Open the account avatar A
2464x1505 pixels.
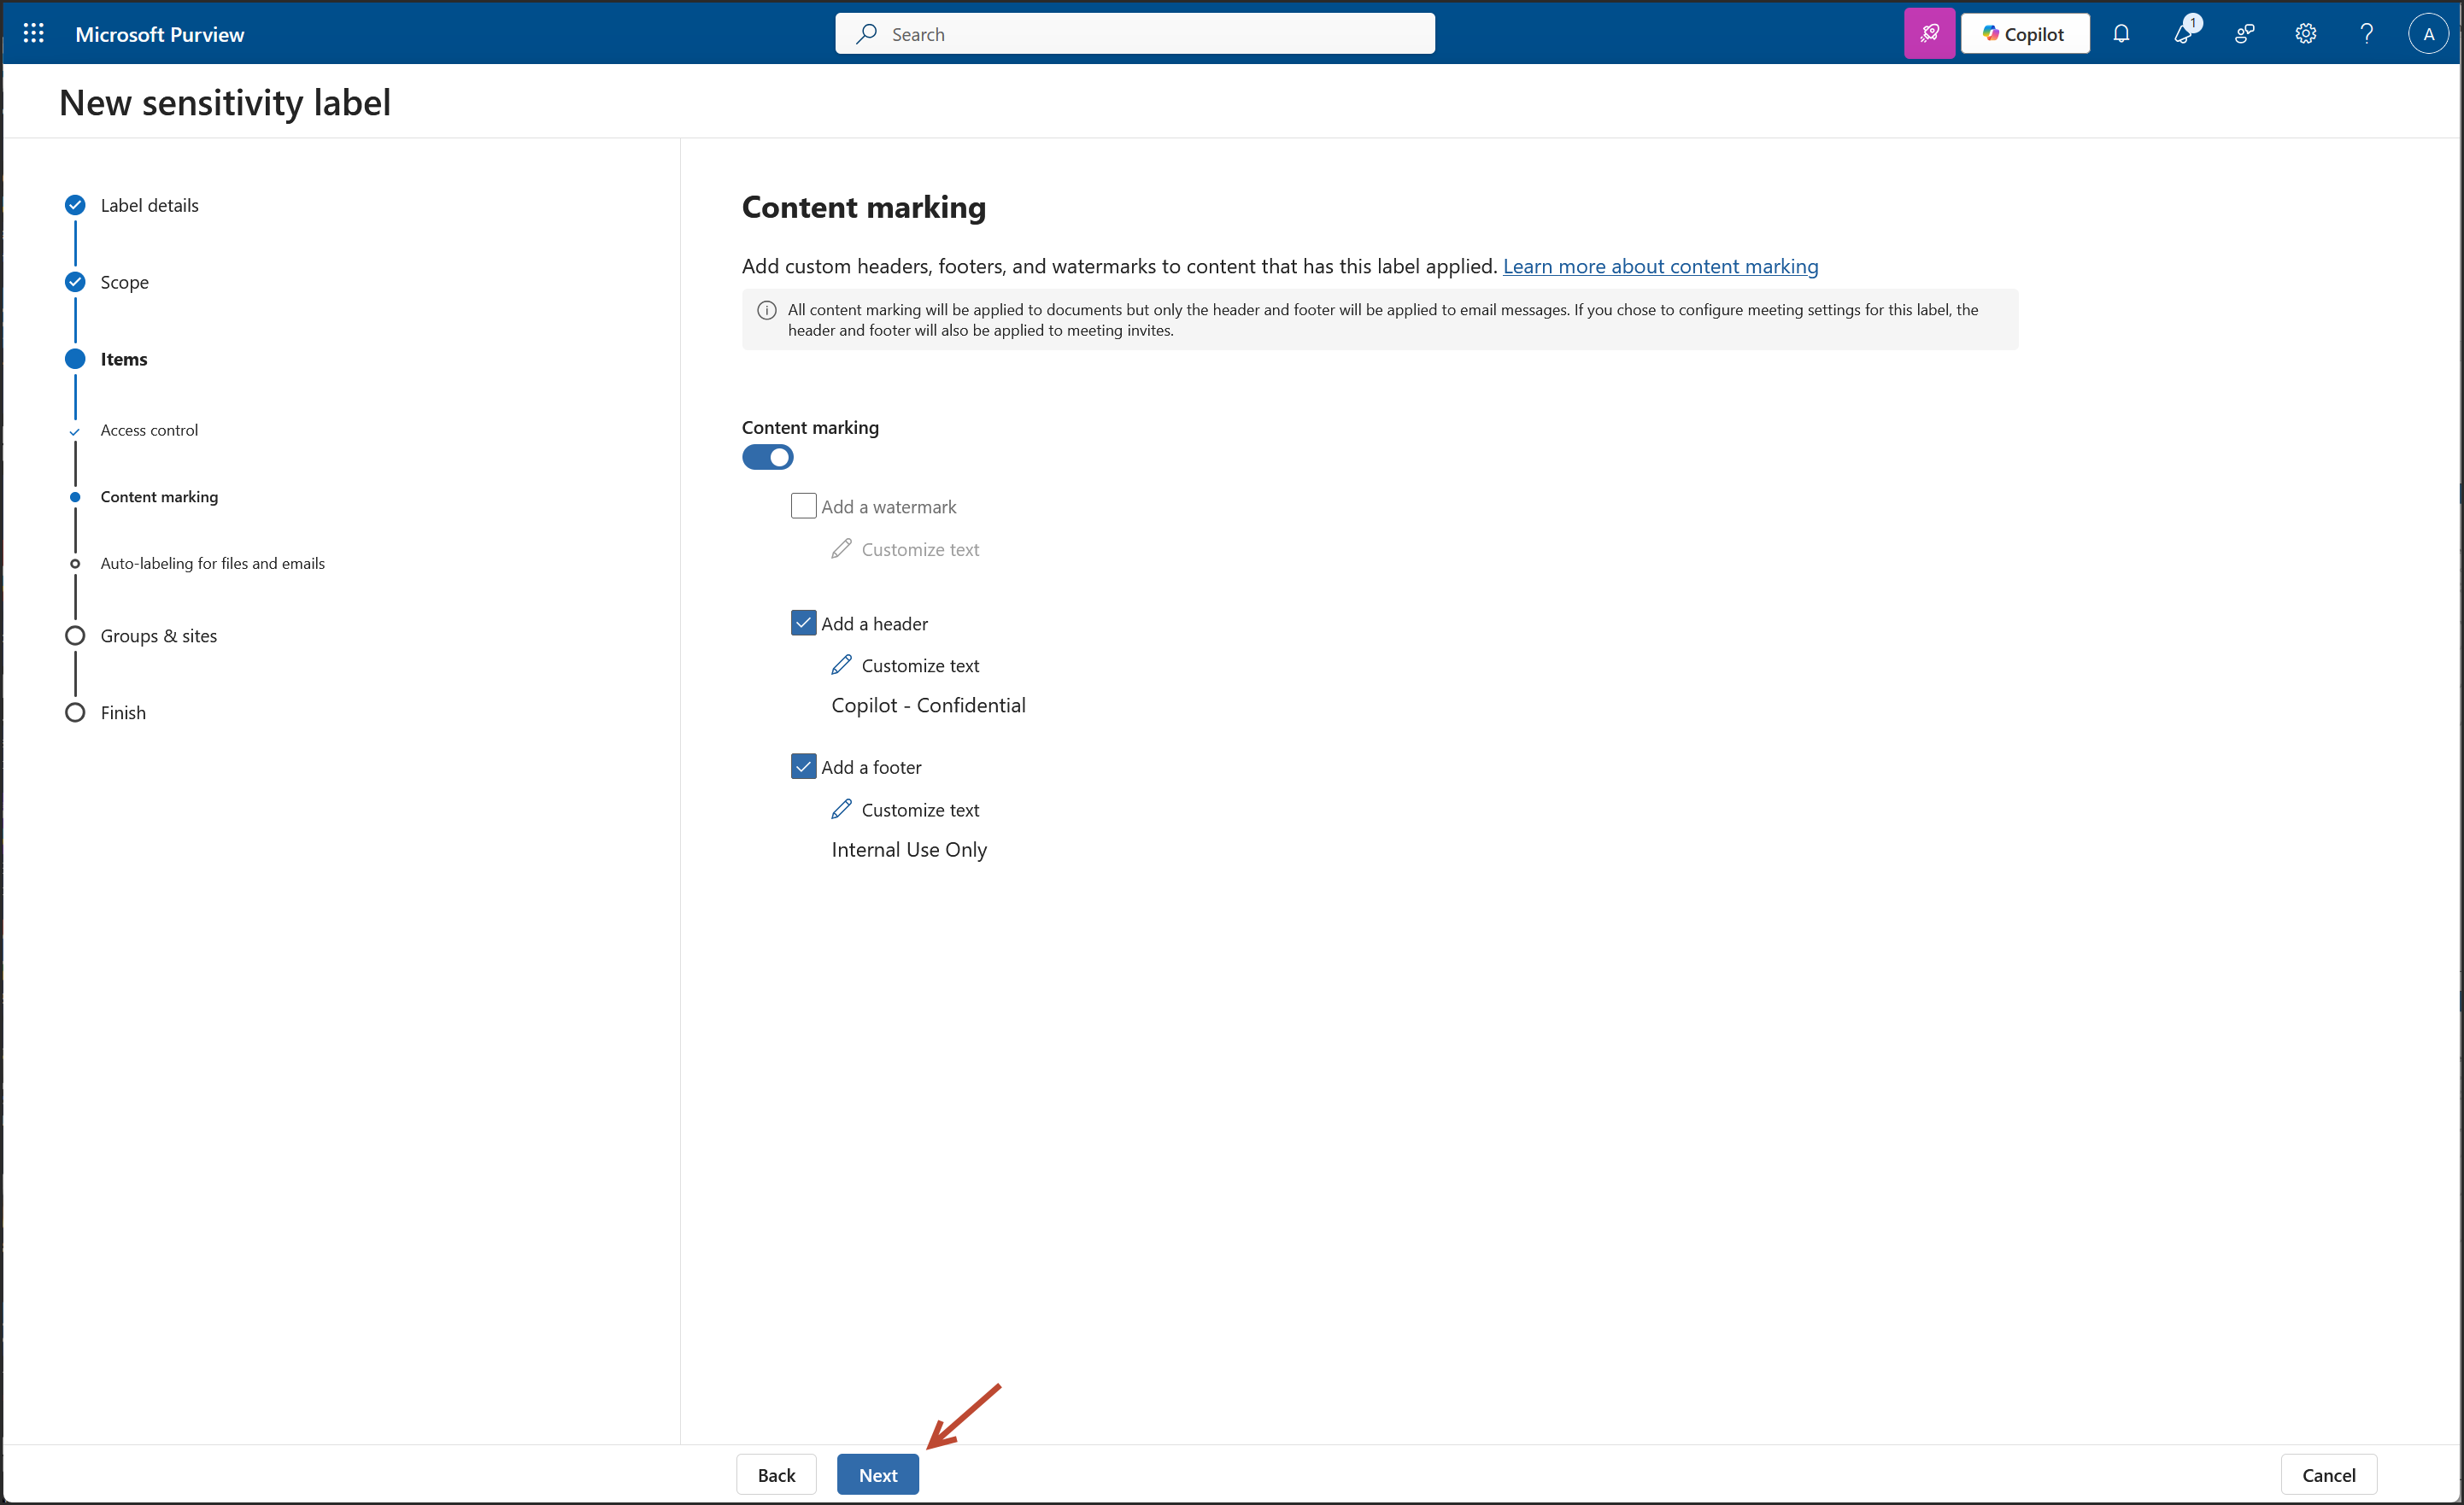coord(2428,33)
